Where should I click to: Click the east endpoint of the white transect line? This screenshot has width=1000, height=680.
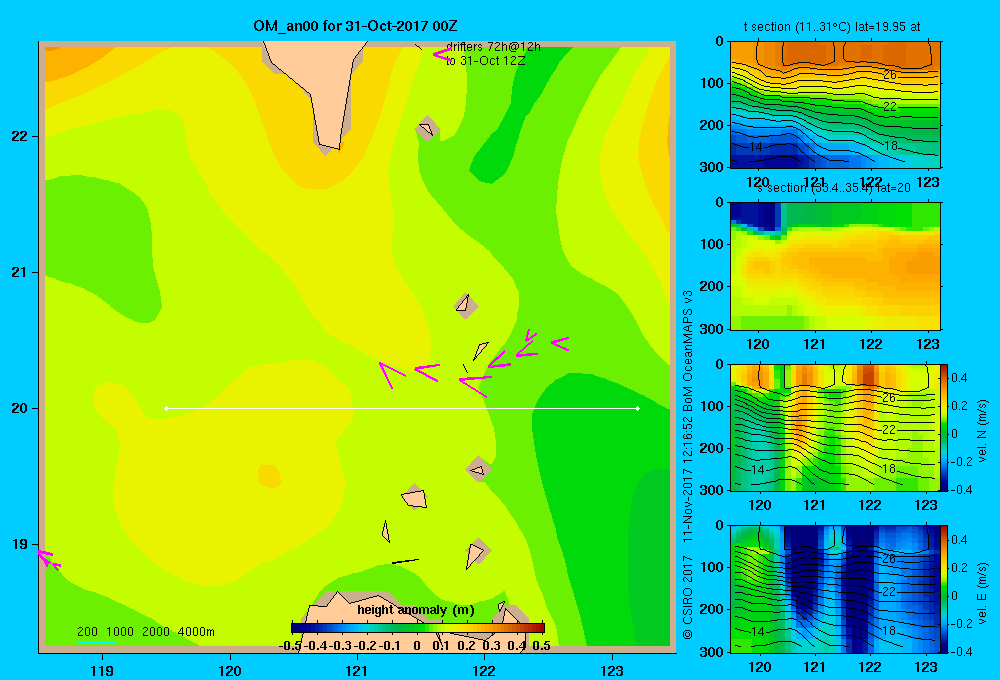[x=638, y=408]
